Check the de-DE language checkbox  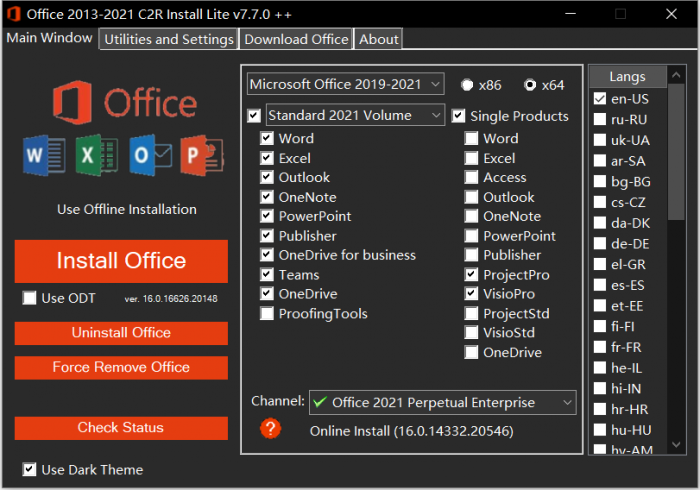point(600,244)
